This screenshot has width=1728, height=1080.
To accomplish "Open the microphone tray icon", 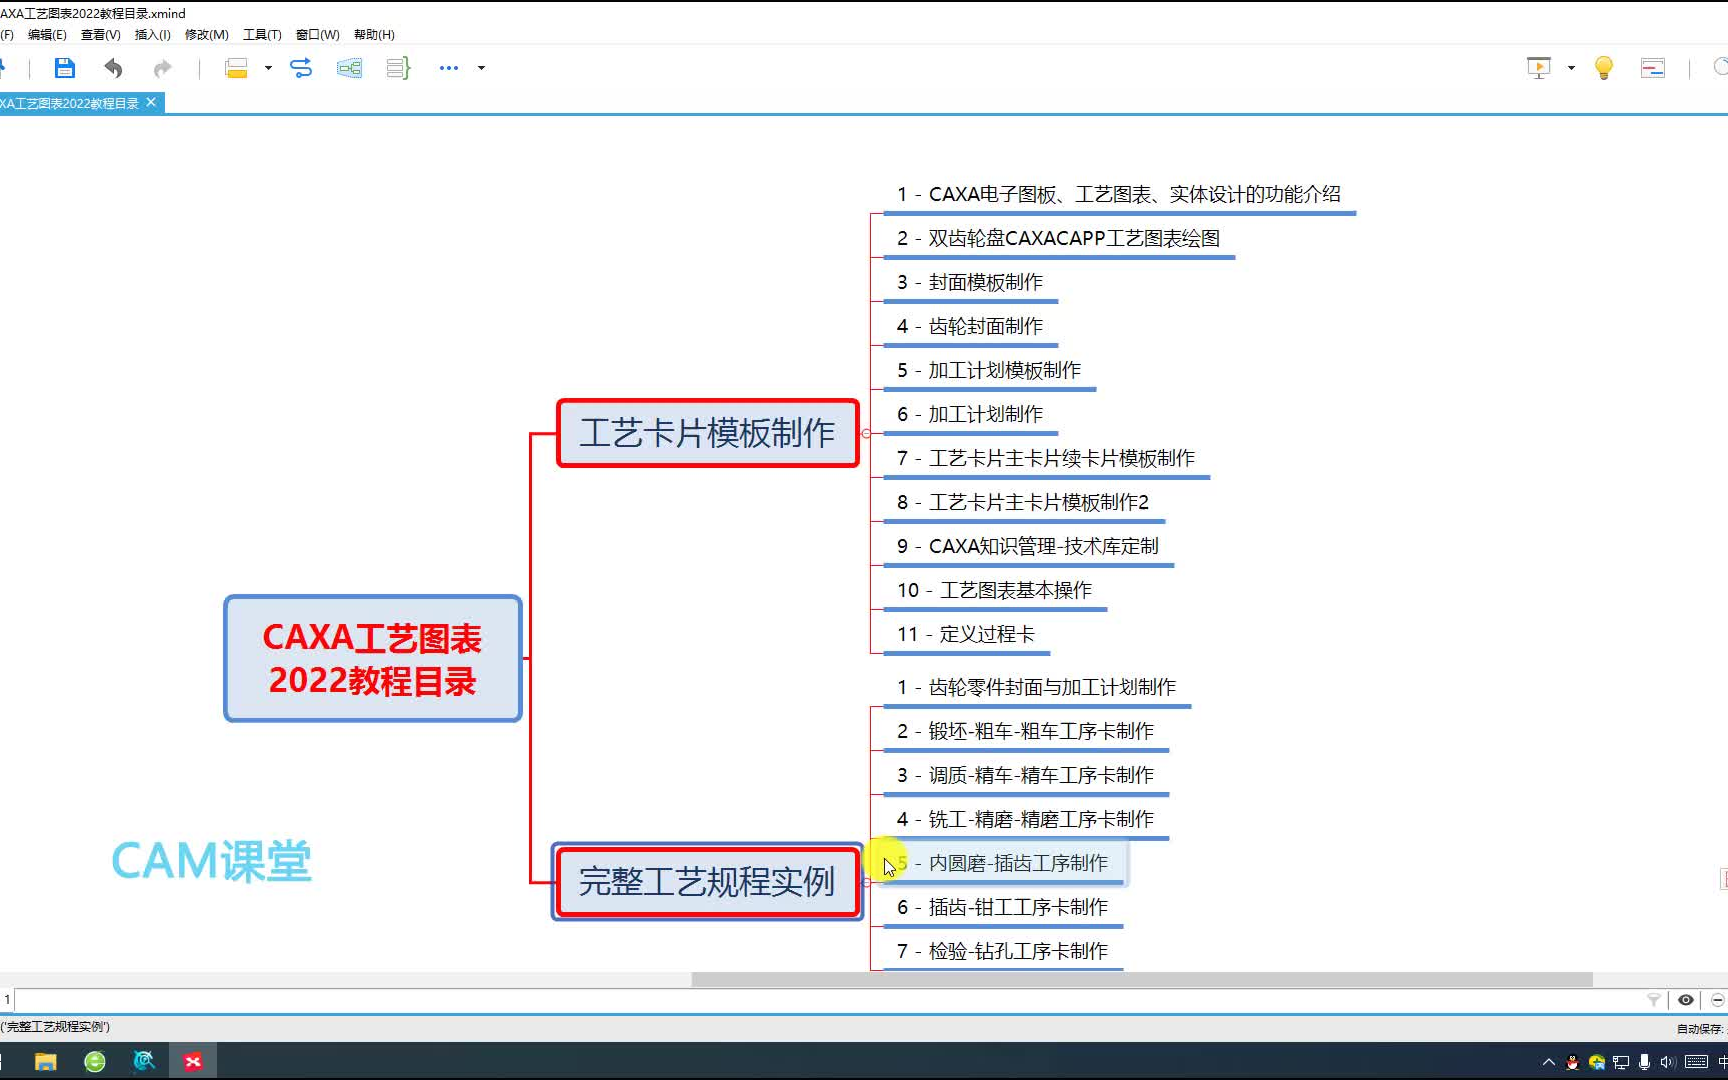I will [x=1644, y=1062].
